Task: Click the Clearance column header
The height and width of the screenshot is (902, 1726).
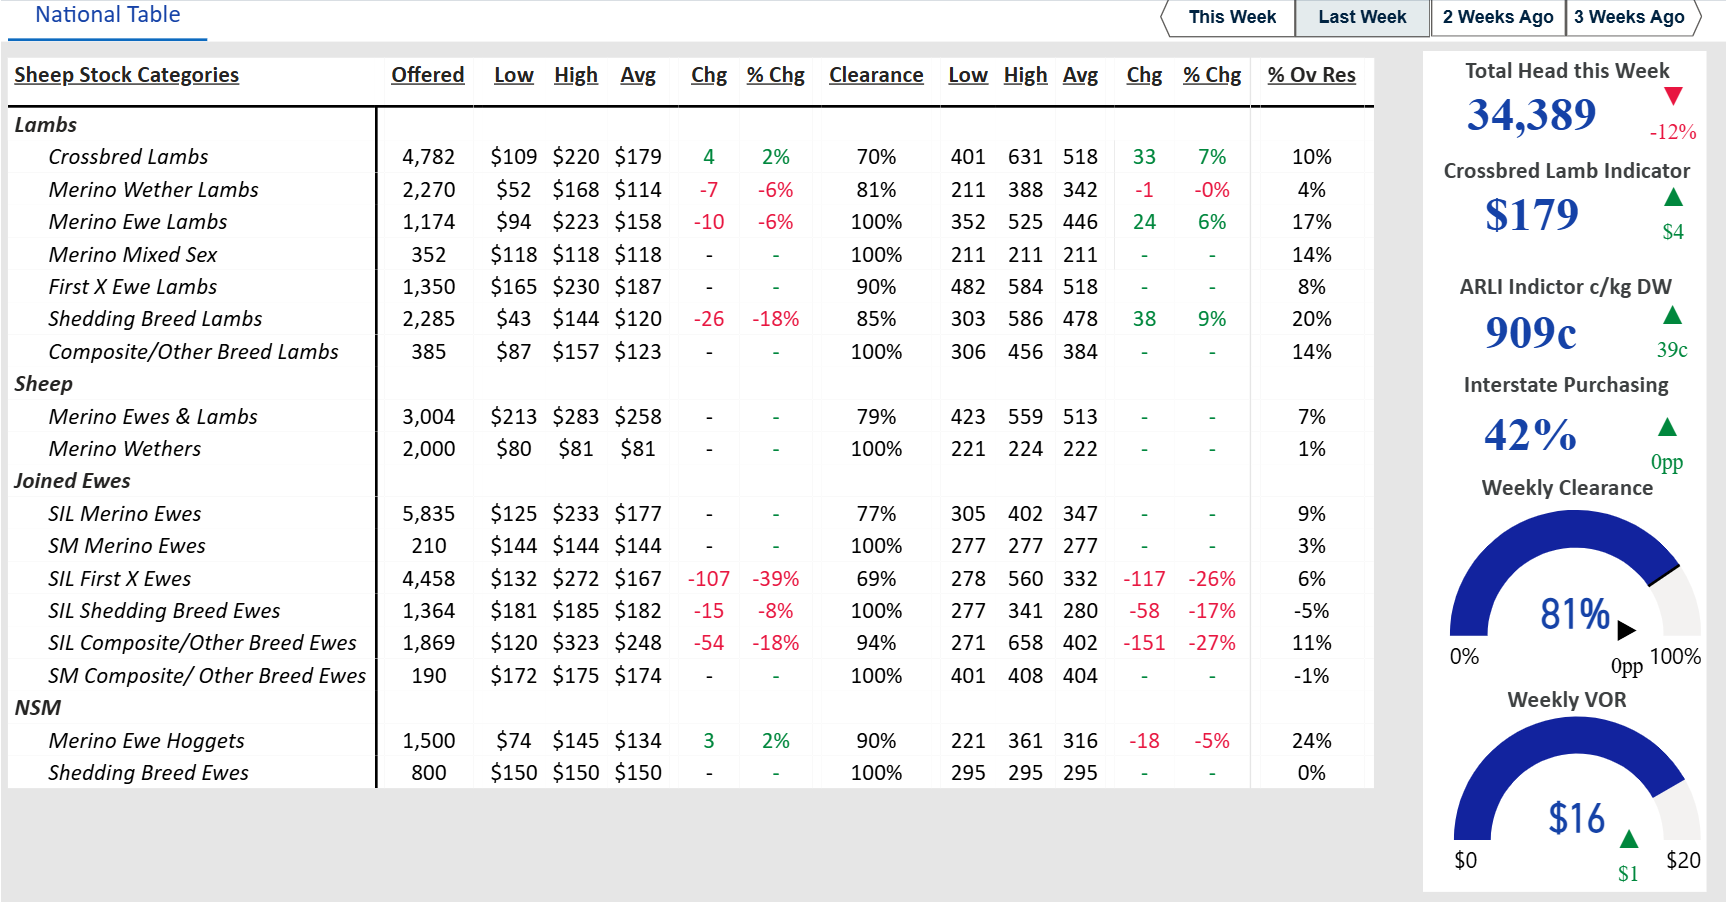Action: [x=876, y=75]
